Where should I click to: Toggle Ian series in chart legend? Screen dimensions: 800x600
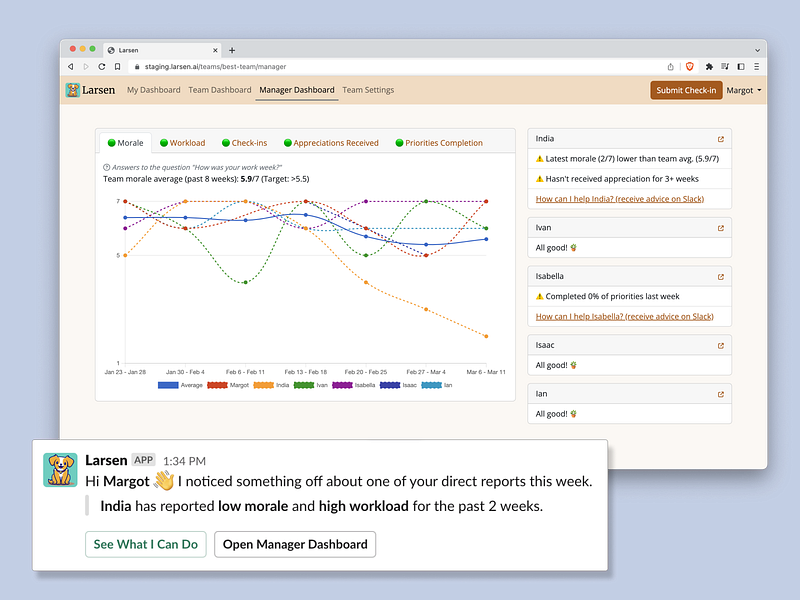click(x=437, y=385)
